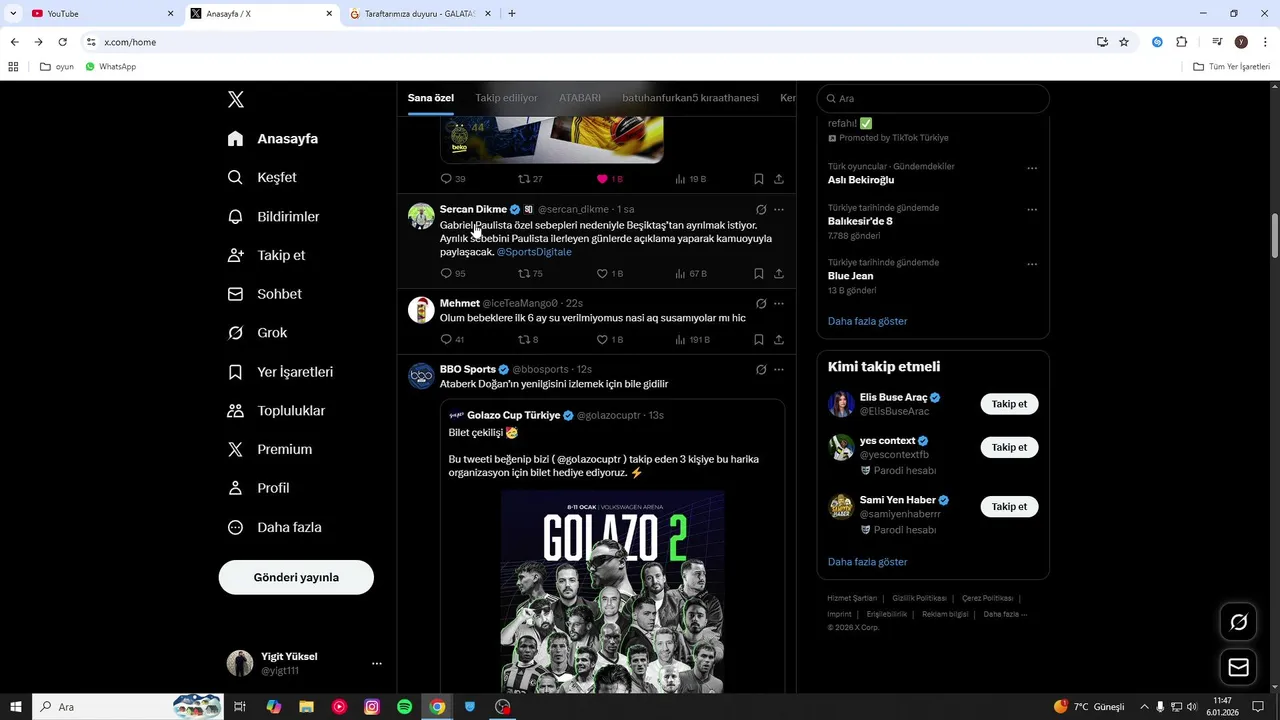Open Keşfet from the sidebar
This screenshot has width=1280, height=720.
263,177
